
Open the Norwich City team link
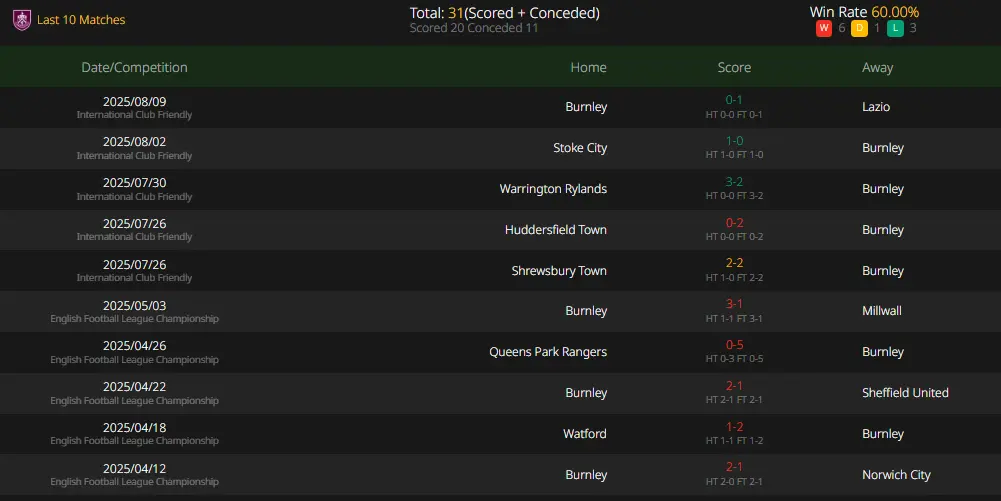pyautogui.click(x=896, y=475)
